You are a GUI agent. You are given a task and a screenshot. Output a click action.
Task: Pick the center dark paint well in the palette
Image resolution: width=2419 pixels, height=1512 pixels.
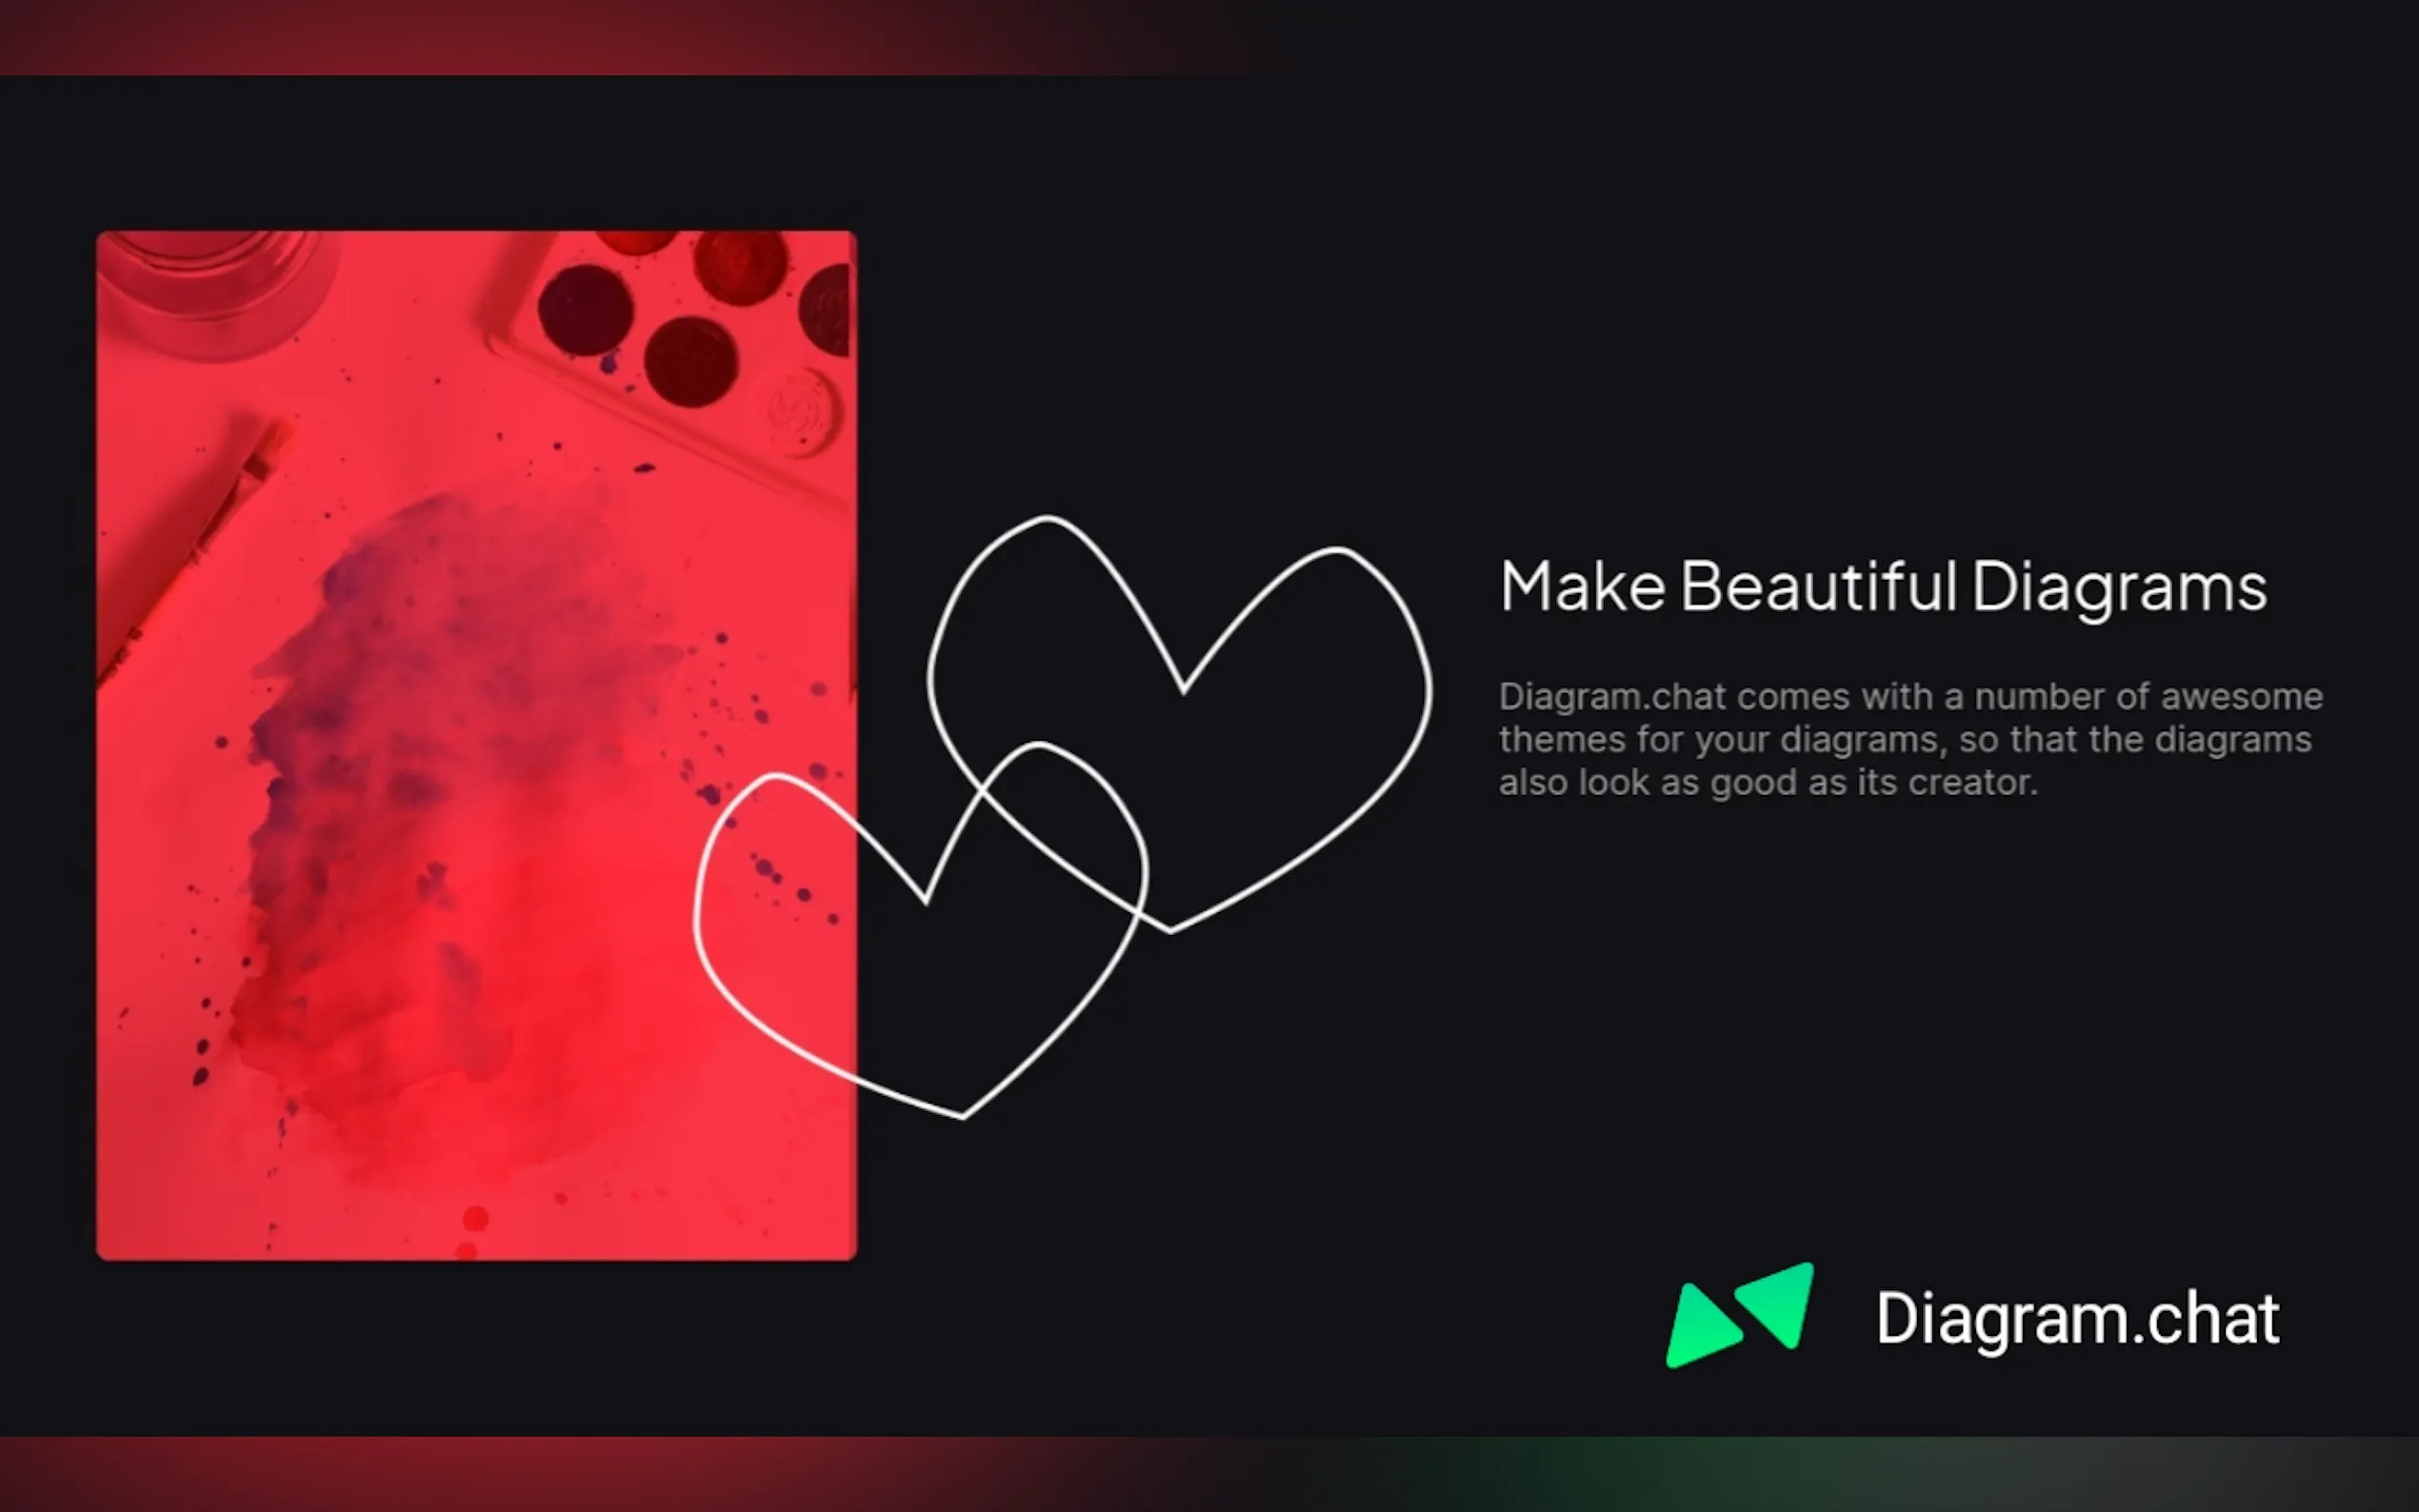690,360
